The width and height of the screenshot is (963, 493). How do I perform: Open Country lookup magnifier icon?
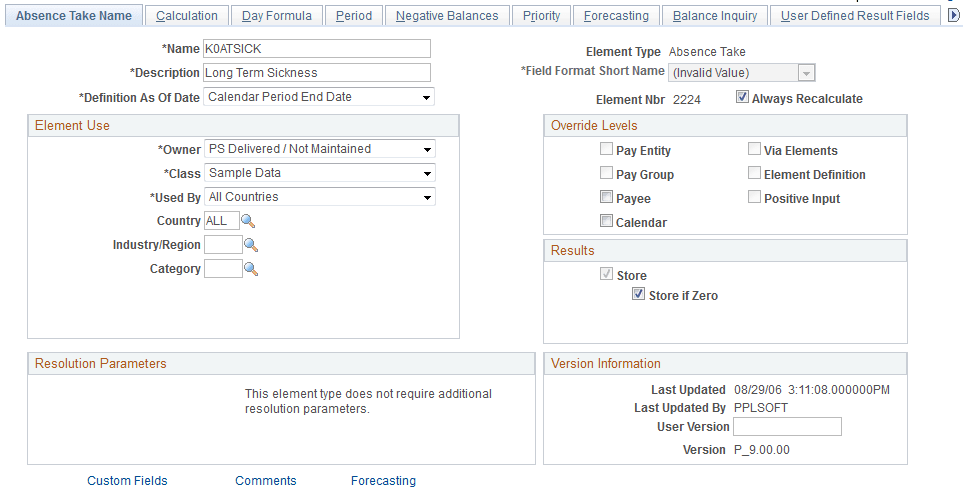pos(248,221)
